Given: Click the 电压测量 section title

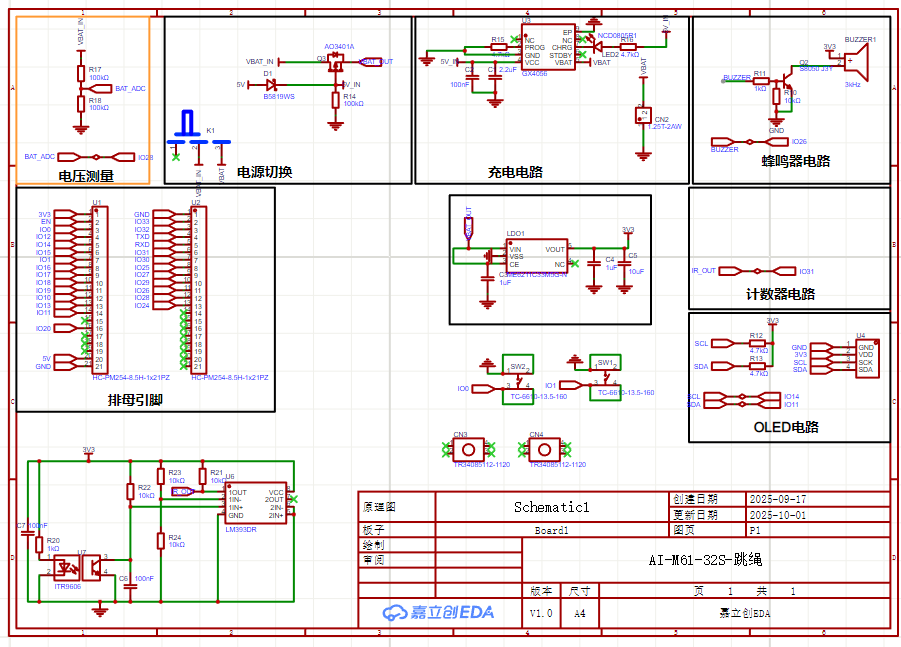Looking at the screenshot, I should (x=86, y=176).
